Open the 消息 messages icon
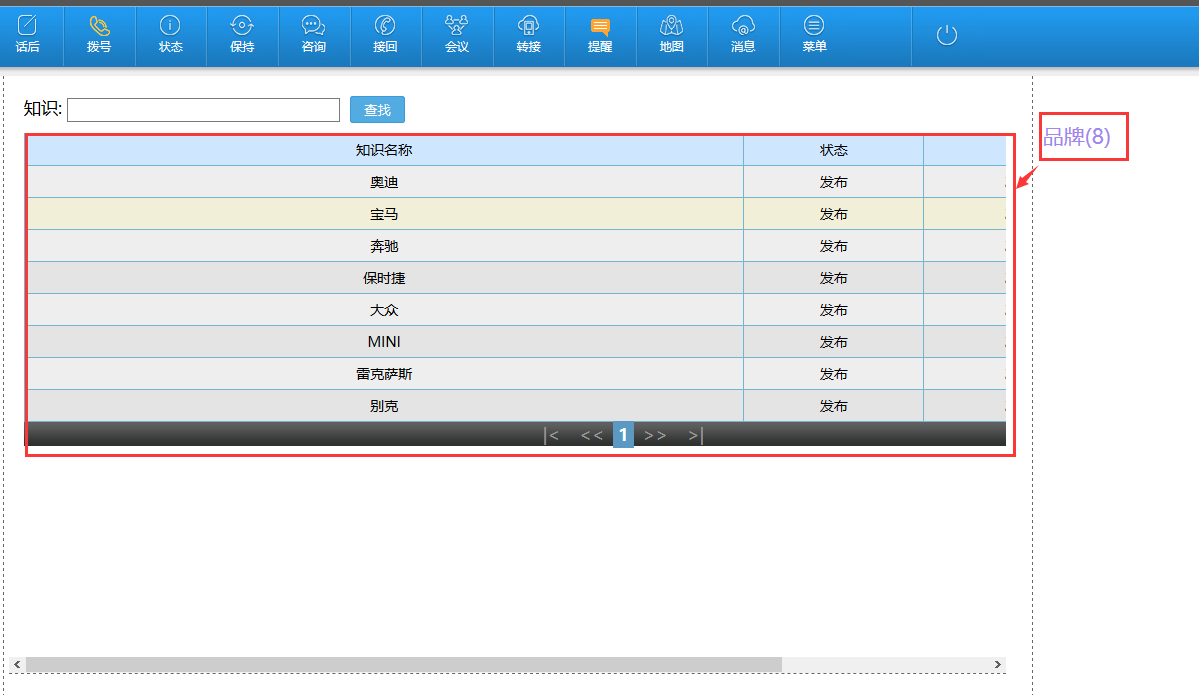 [x=743, y=35]
